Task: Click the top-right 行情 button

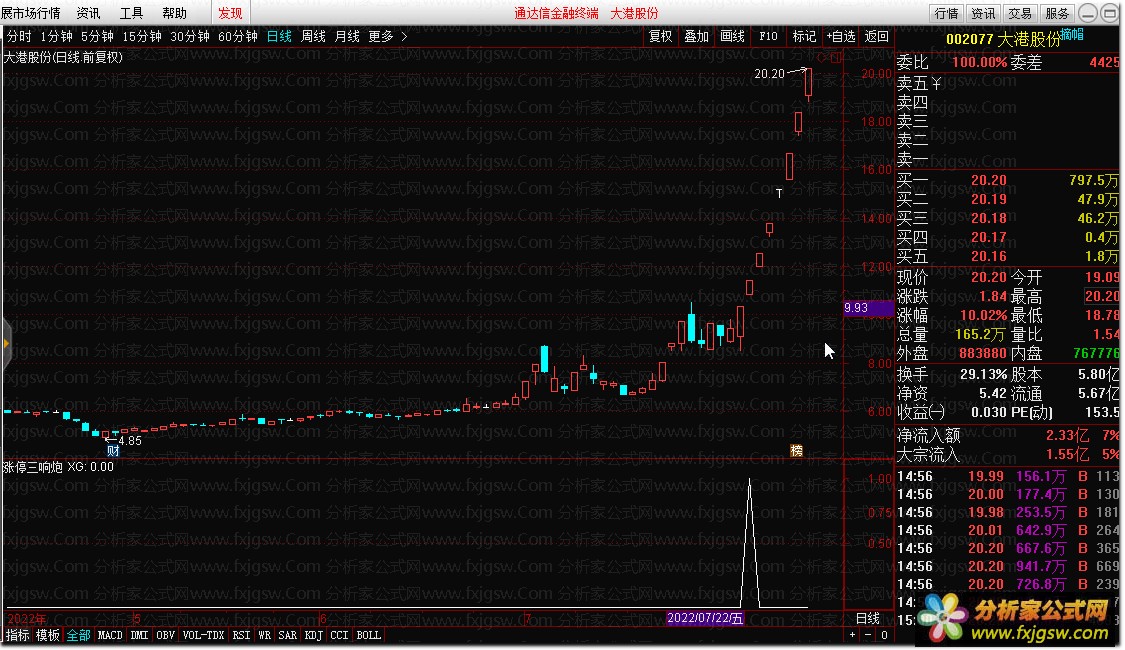Action: tap(946, 13)
